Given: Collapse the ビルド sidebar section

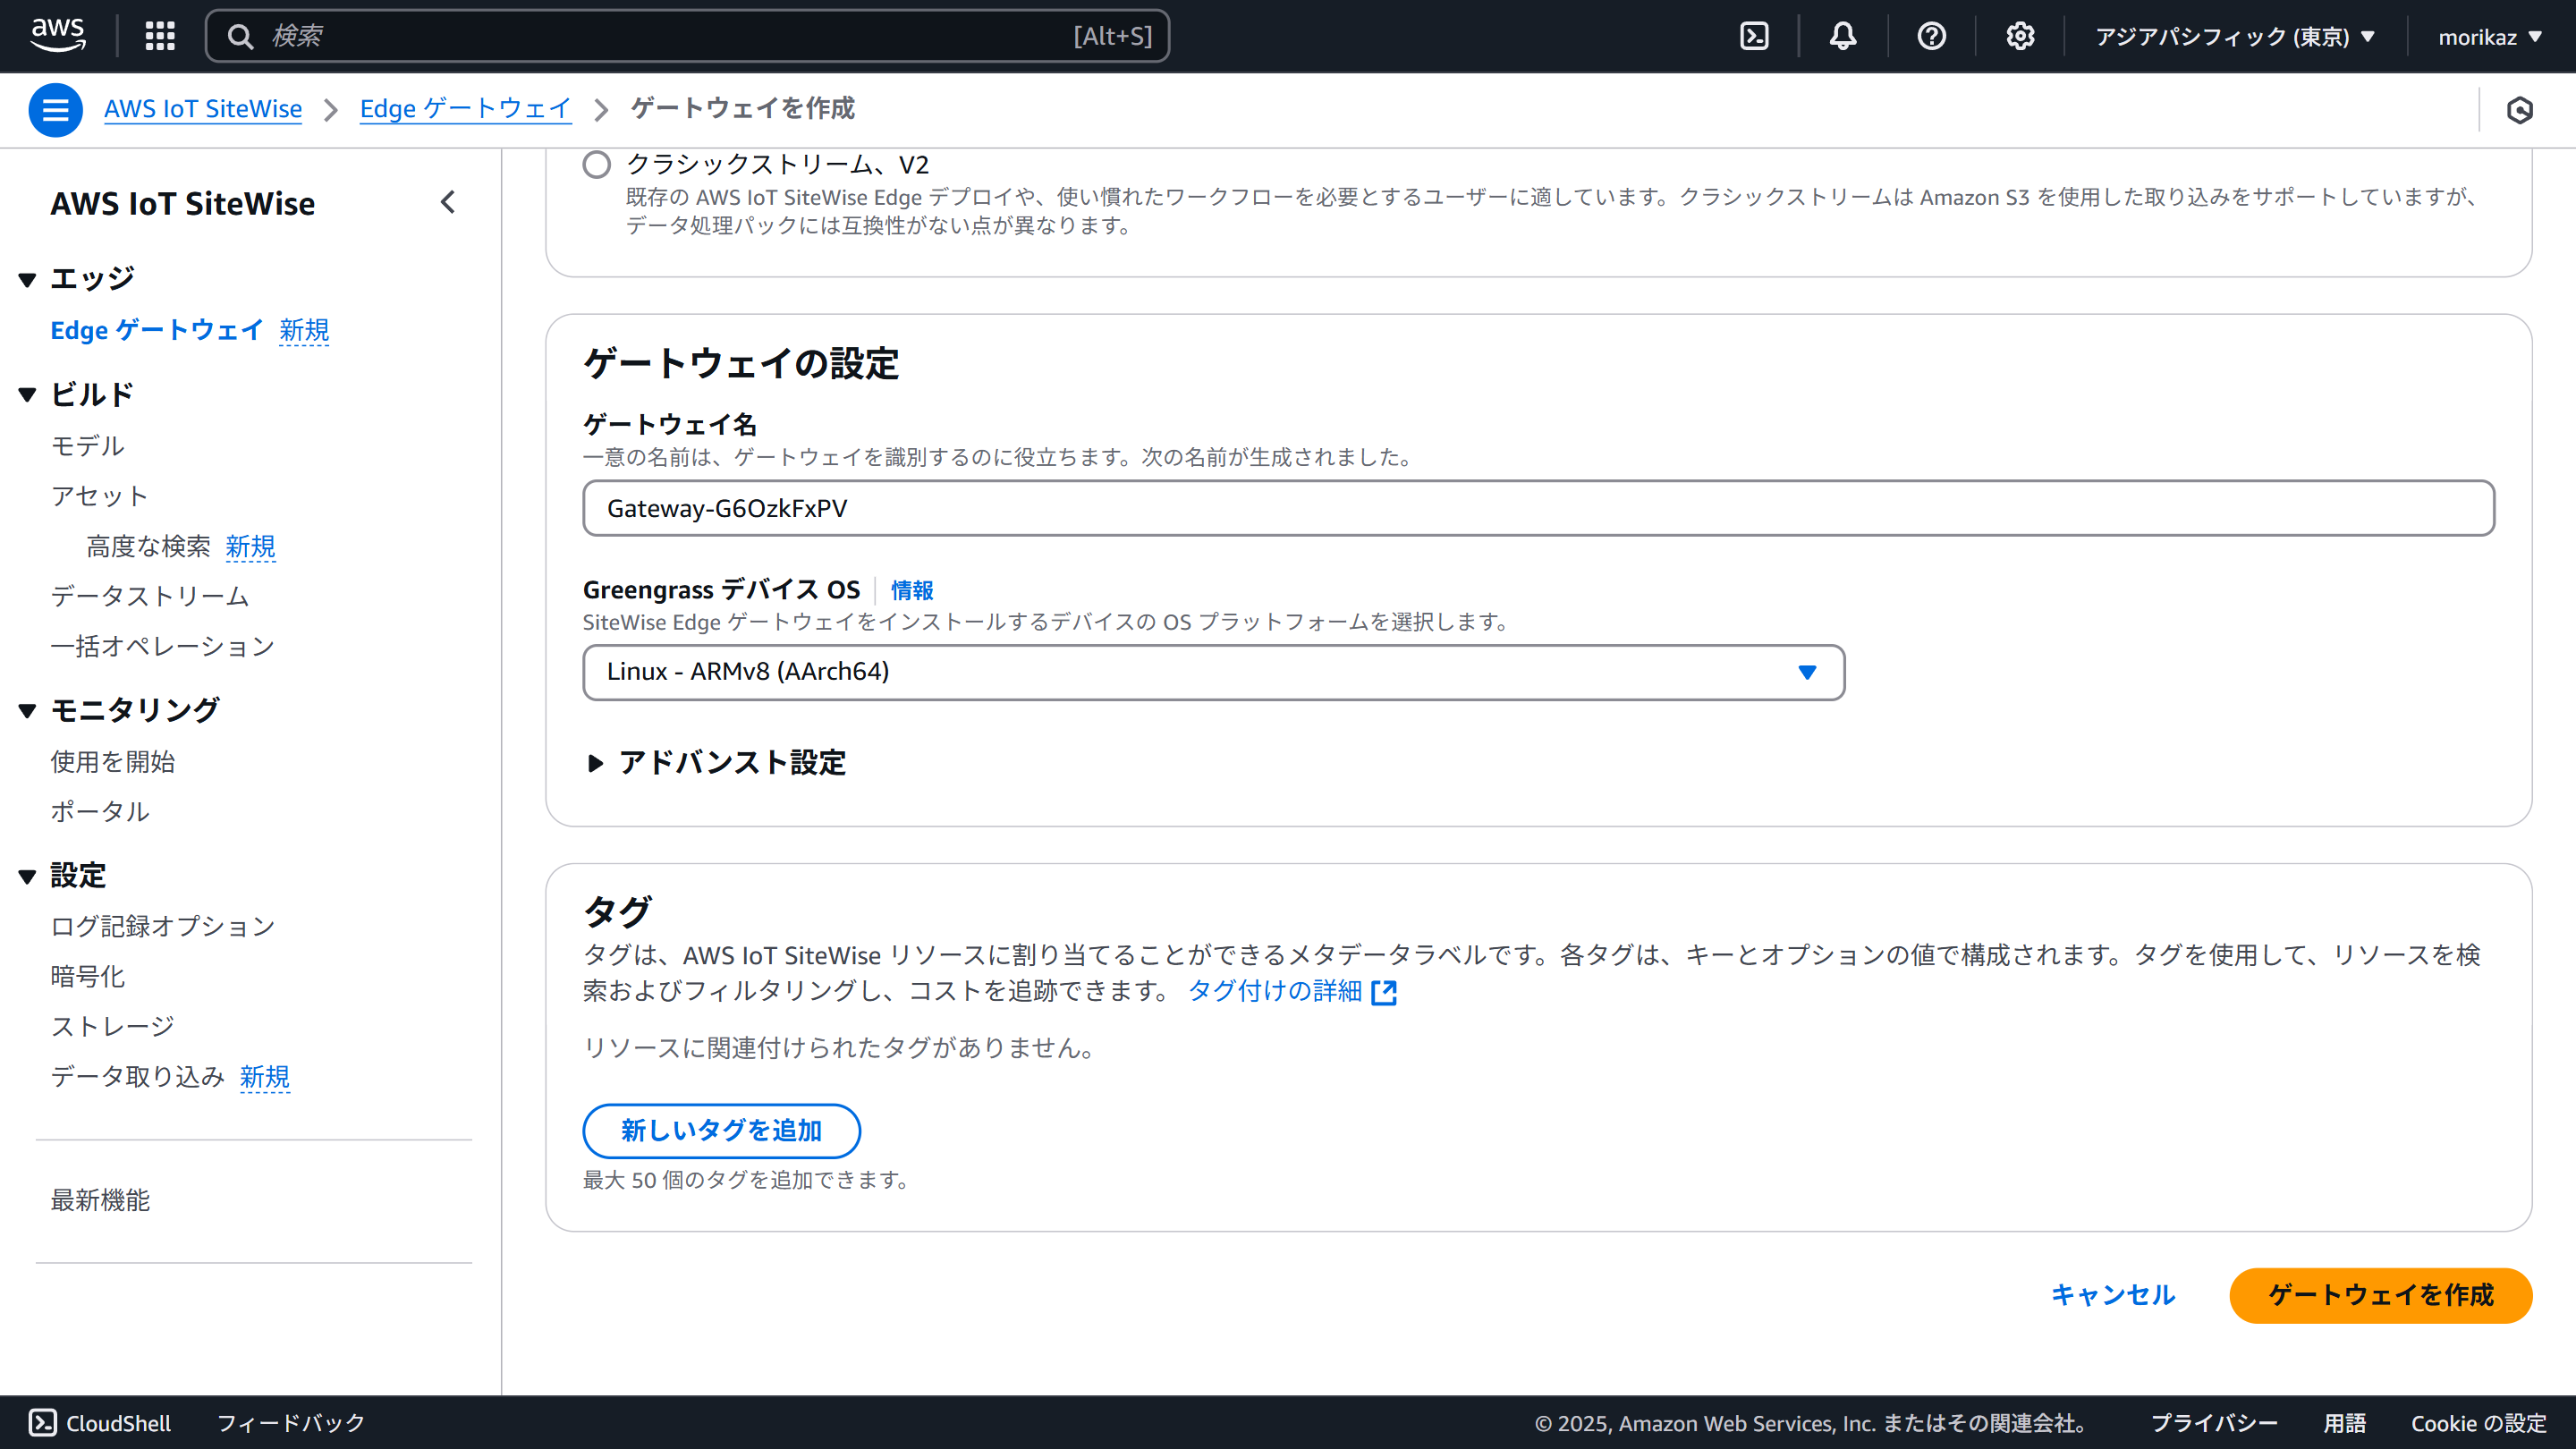Looking at the screenshot, I should [27, 394].
